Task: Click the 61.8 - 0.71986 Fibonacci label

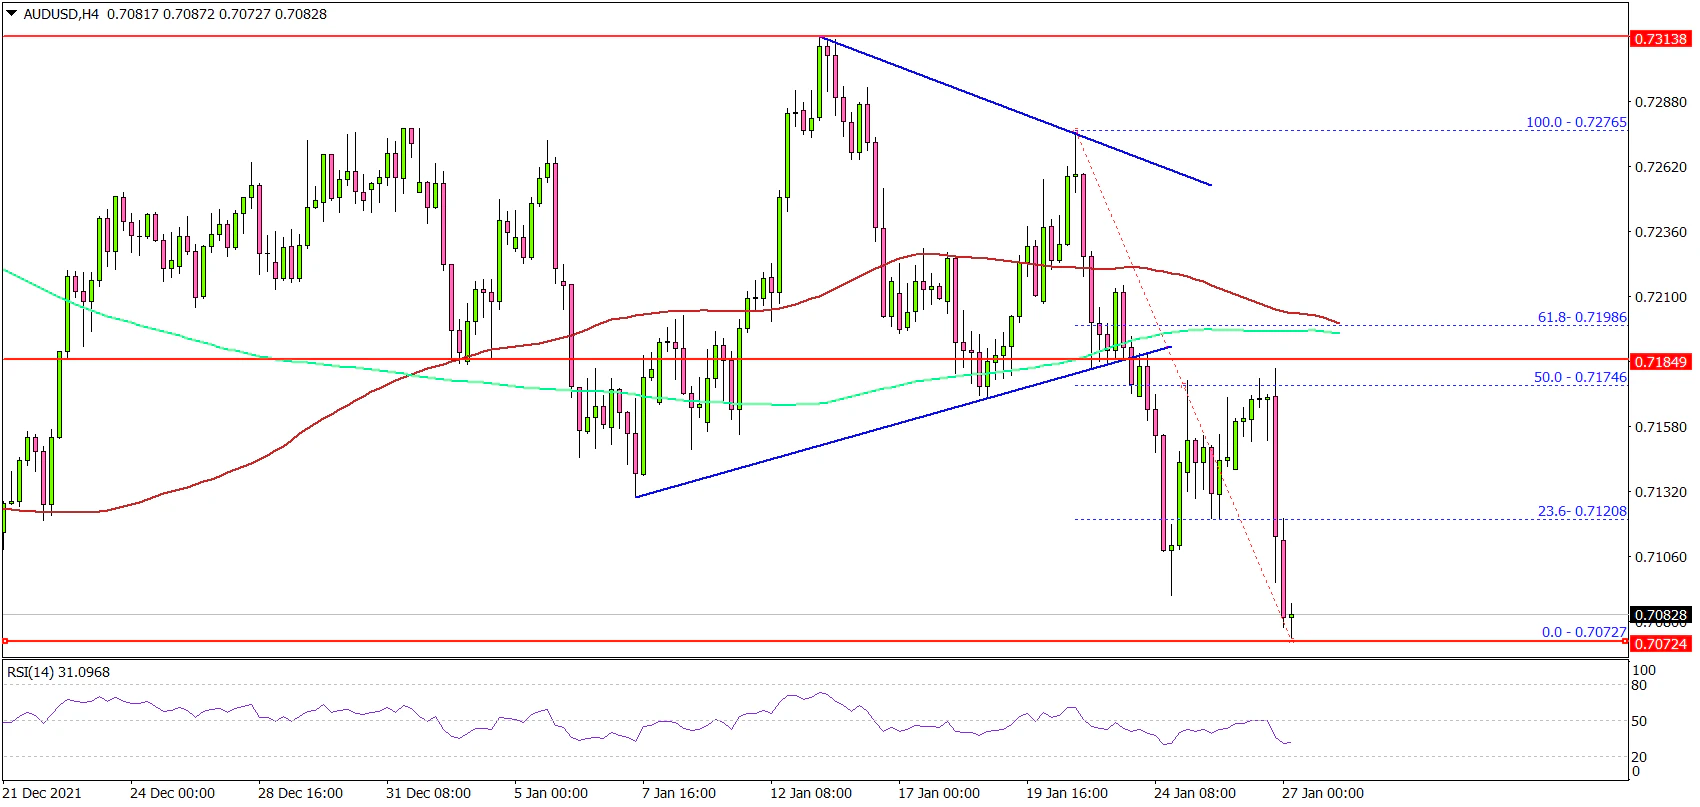Action: 1581,317
